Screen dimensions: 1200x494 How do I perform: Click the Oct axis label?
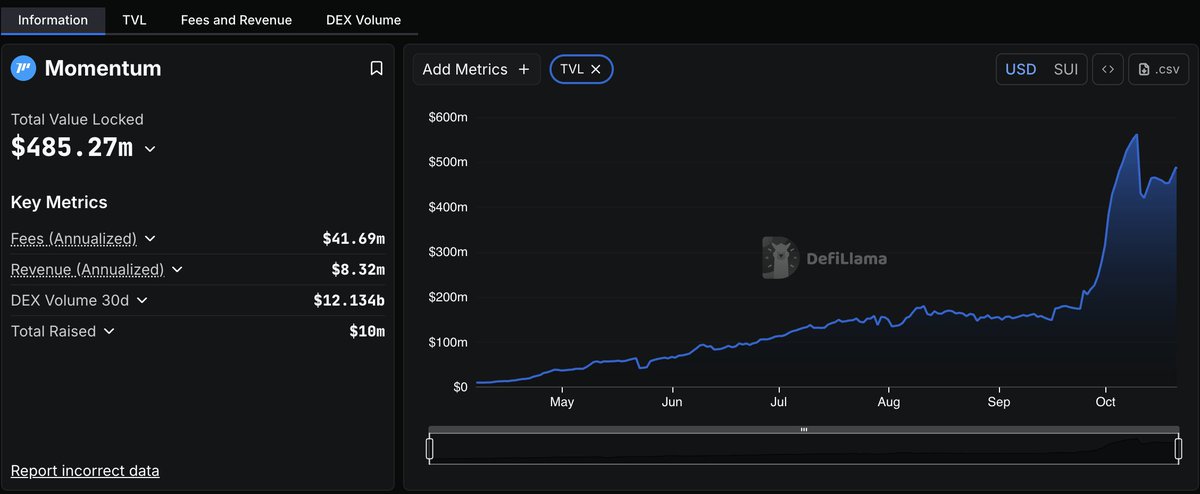(1105, 402)
